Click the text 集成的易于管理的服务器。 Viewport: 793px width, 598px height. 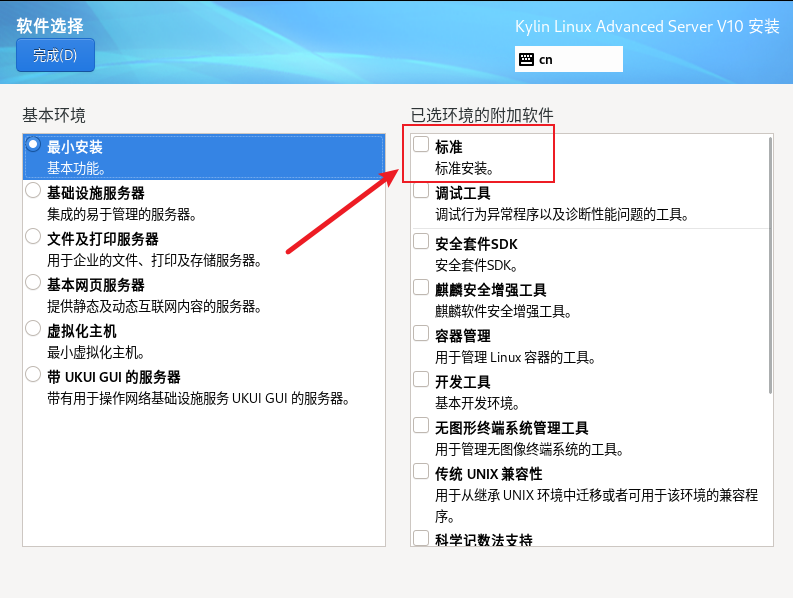pyautogui.click(x=122, y=215)
